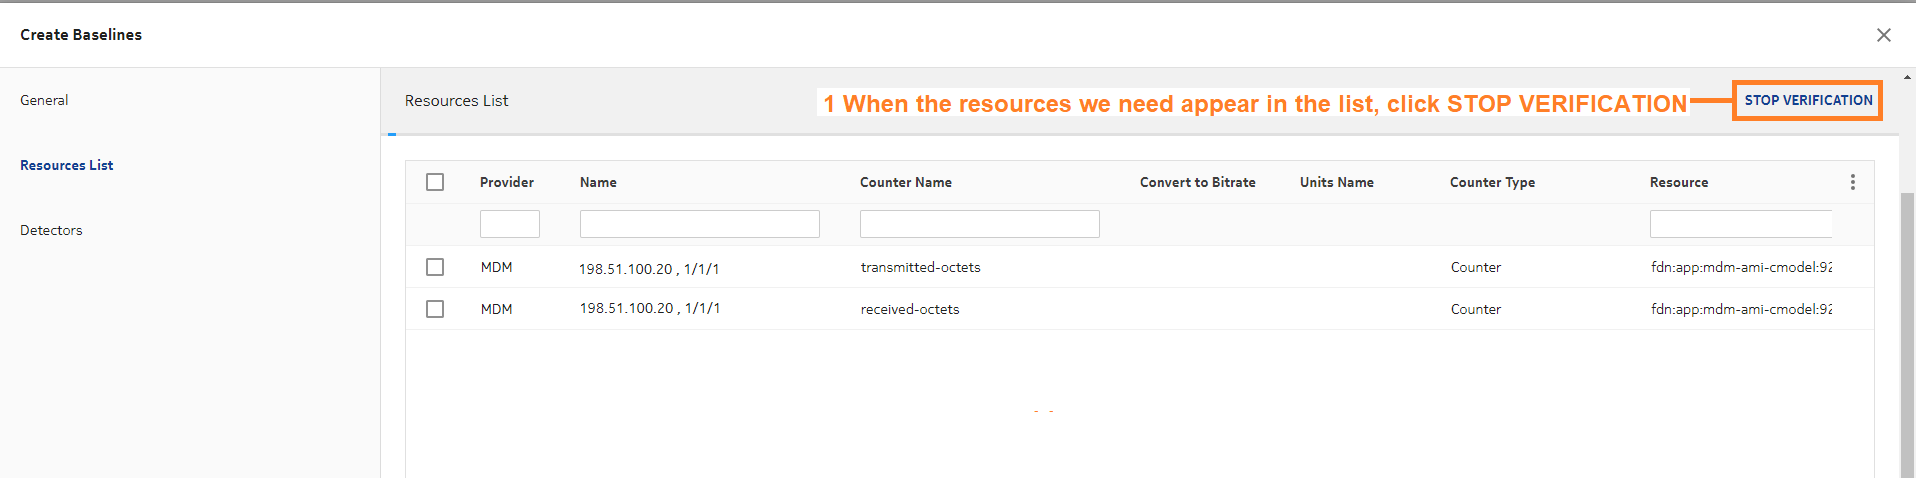Sort by the Counter Name column header

click(905, 182)
